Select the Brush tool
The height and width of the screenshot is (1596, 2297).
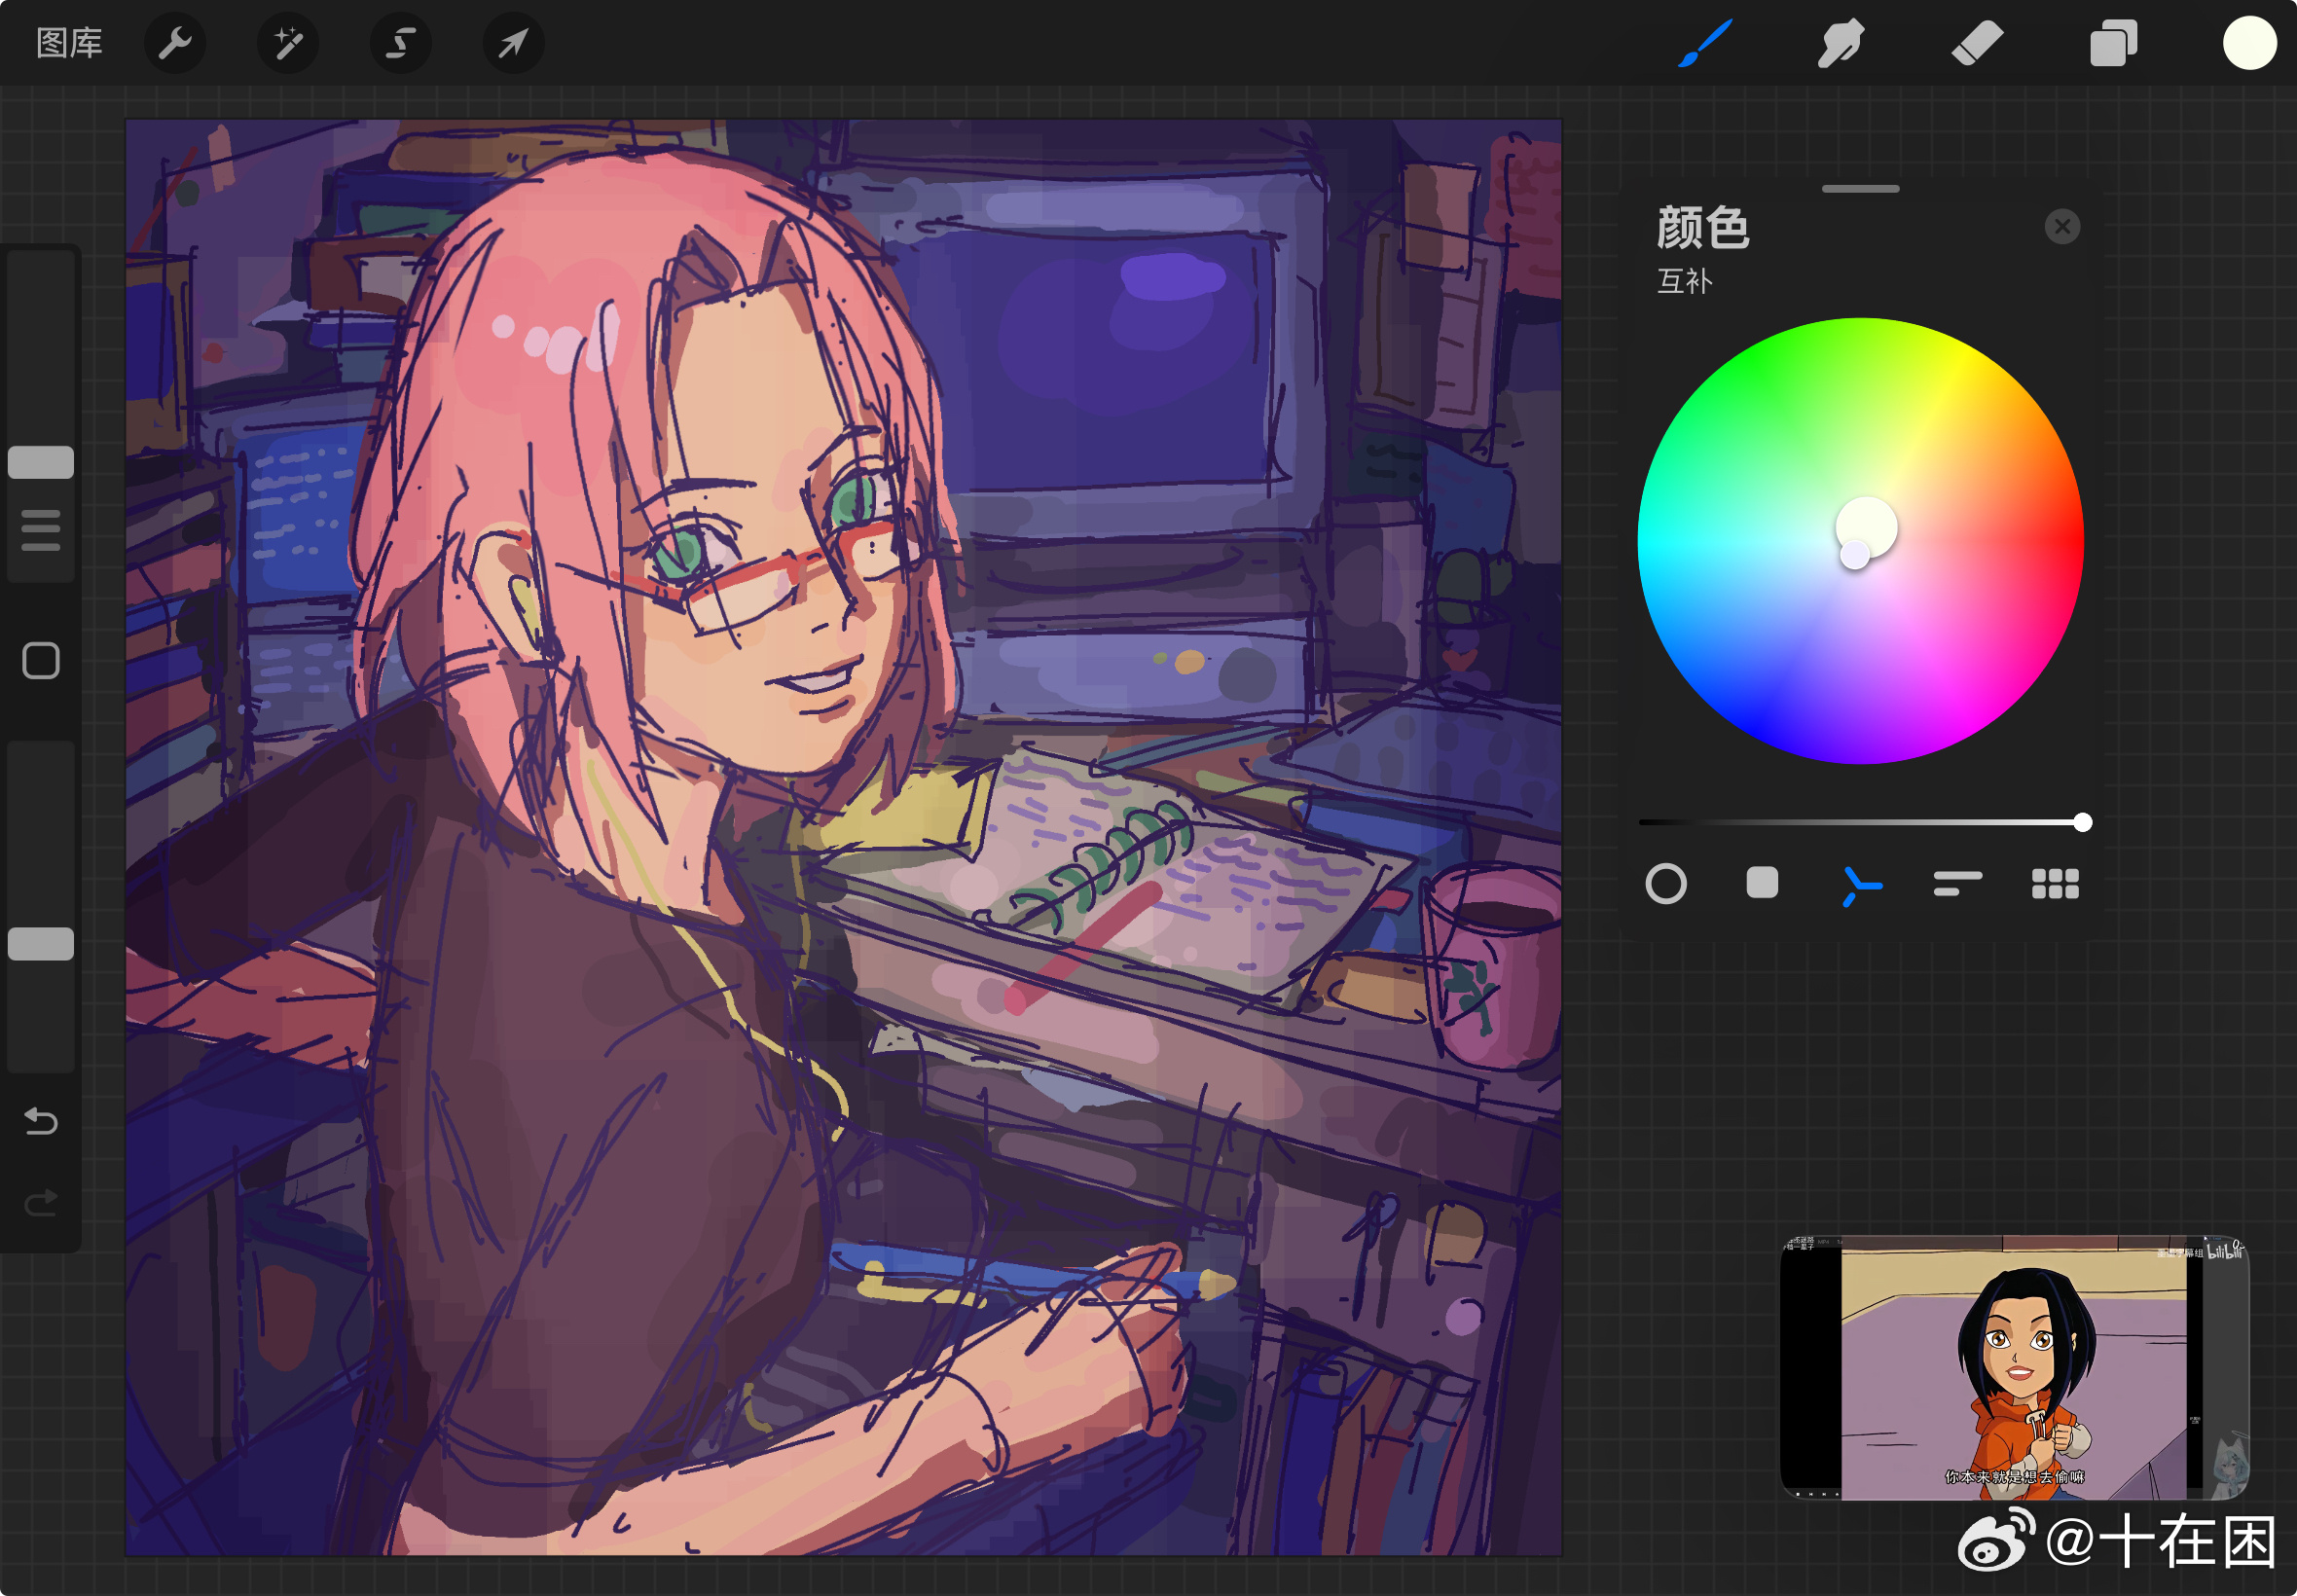[1704, 43]
